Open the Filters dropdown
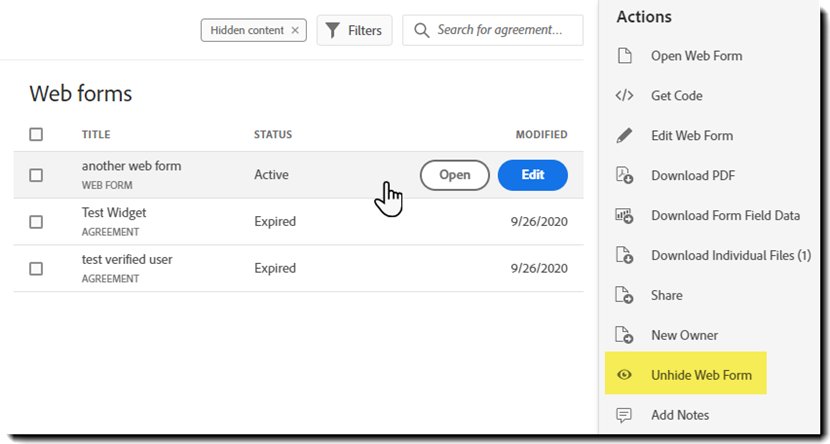 pyautogui.click(x=354, y=30)
